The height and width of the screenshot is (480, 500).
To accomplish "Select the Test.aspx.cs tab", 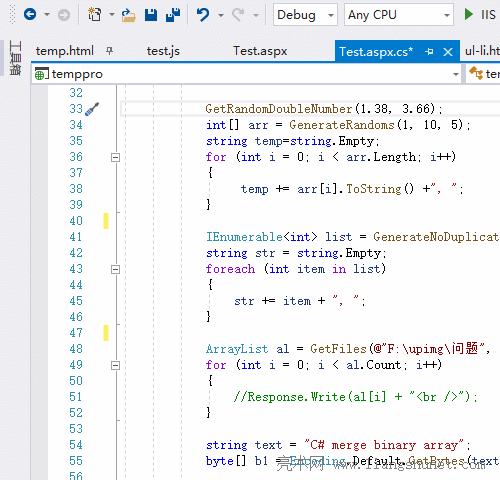I will (376, 52).
